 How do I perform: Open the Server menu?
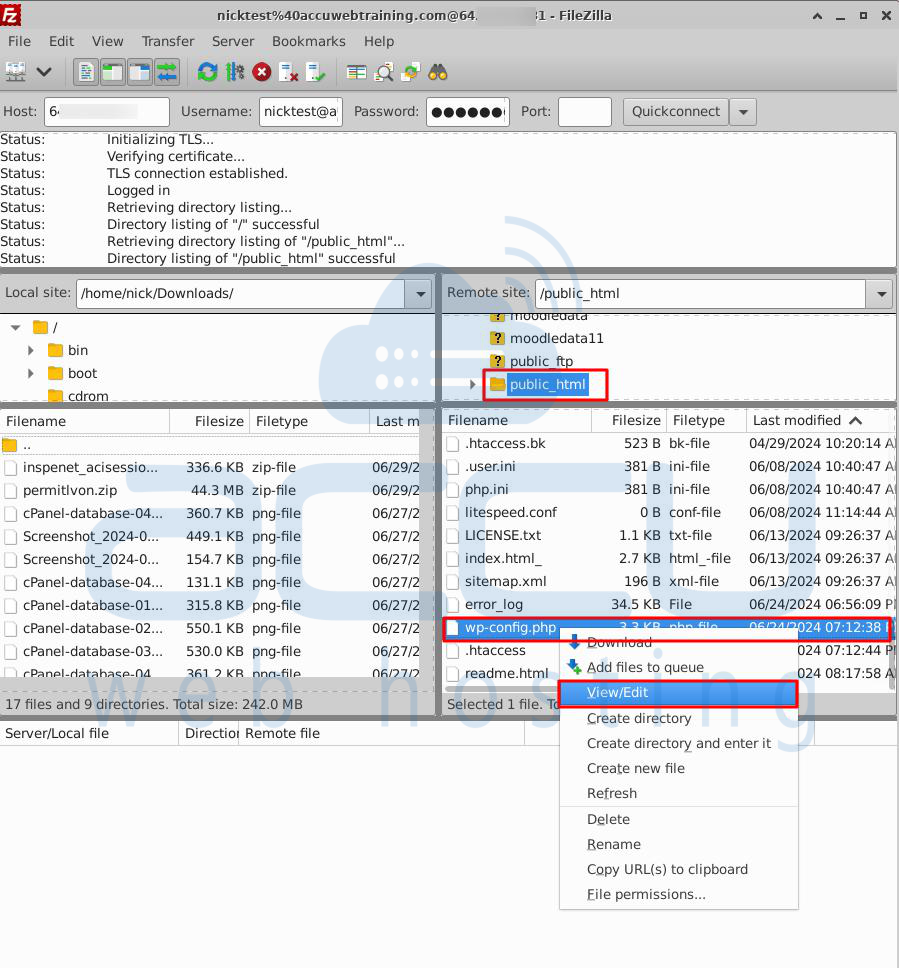click(233, 41)
